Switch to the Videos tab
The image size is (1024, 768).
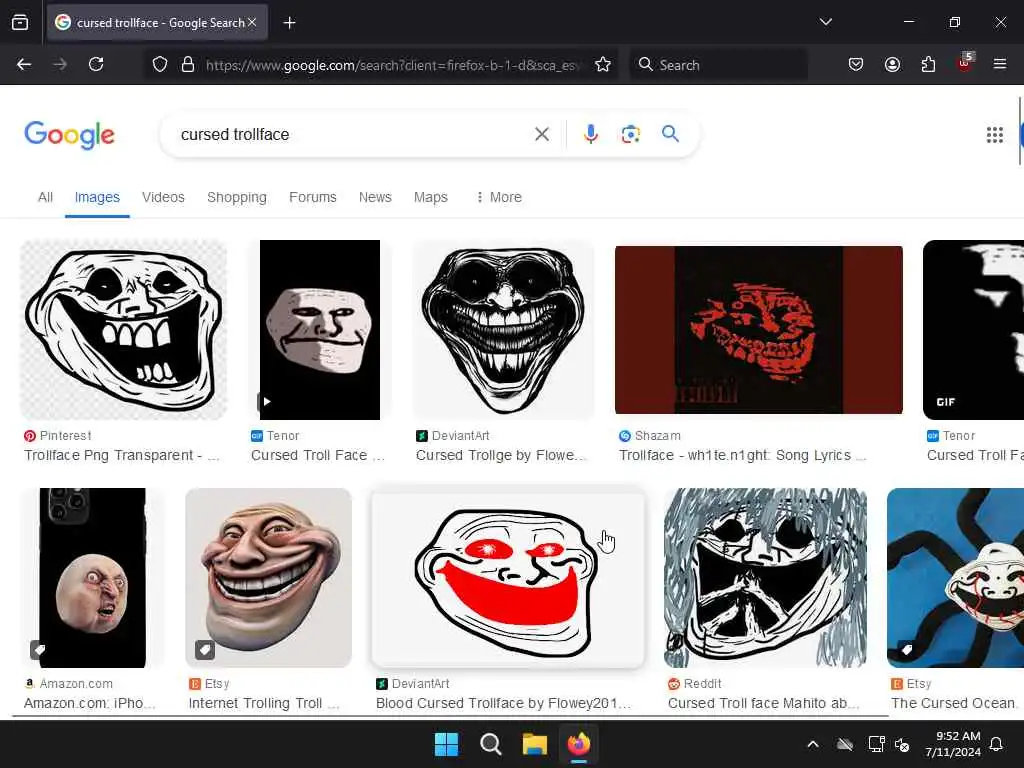pyautogui.click(x=163, y=197)
